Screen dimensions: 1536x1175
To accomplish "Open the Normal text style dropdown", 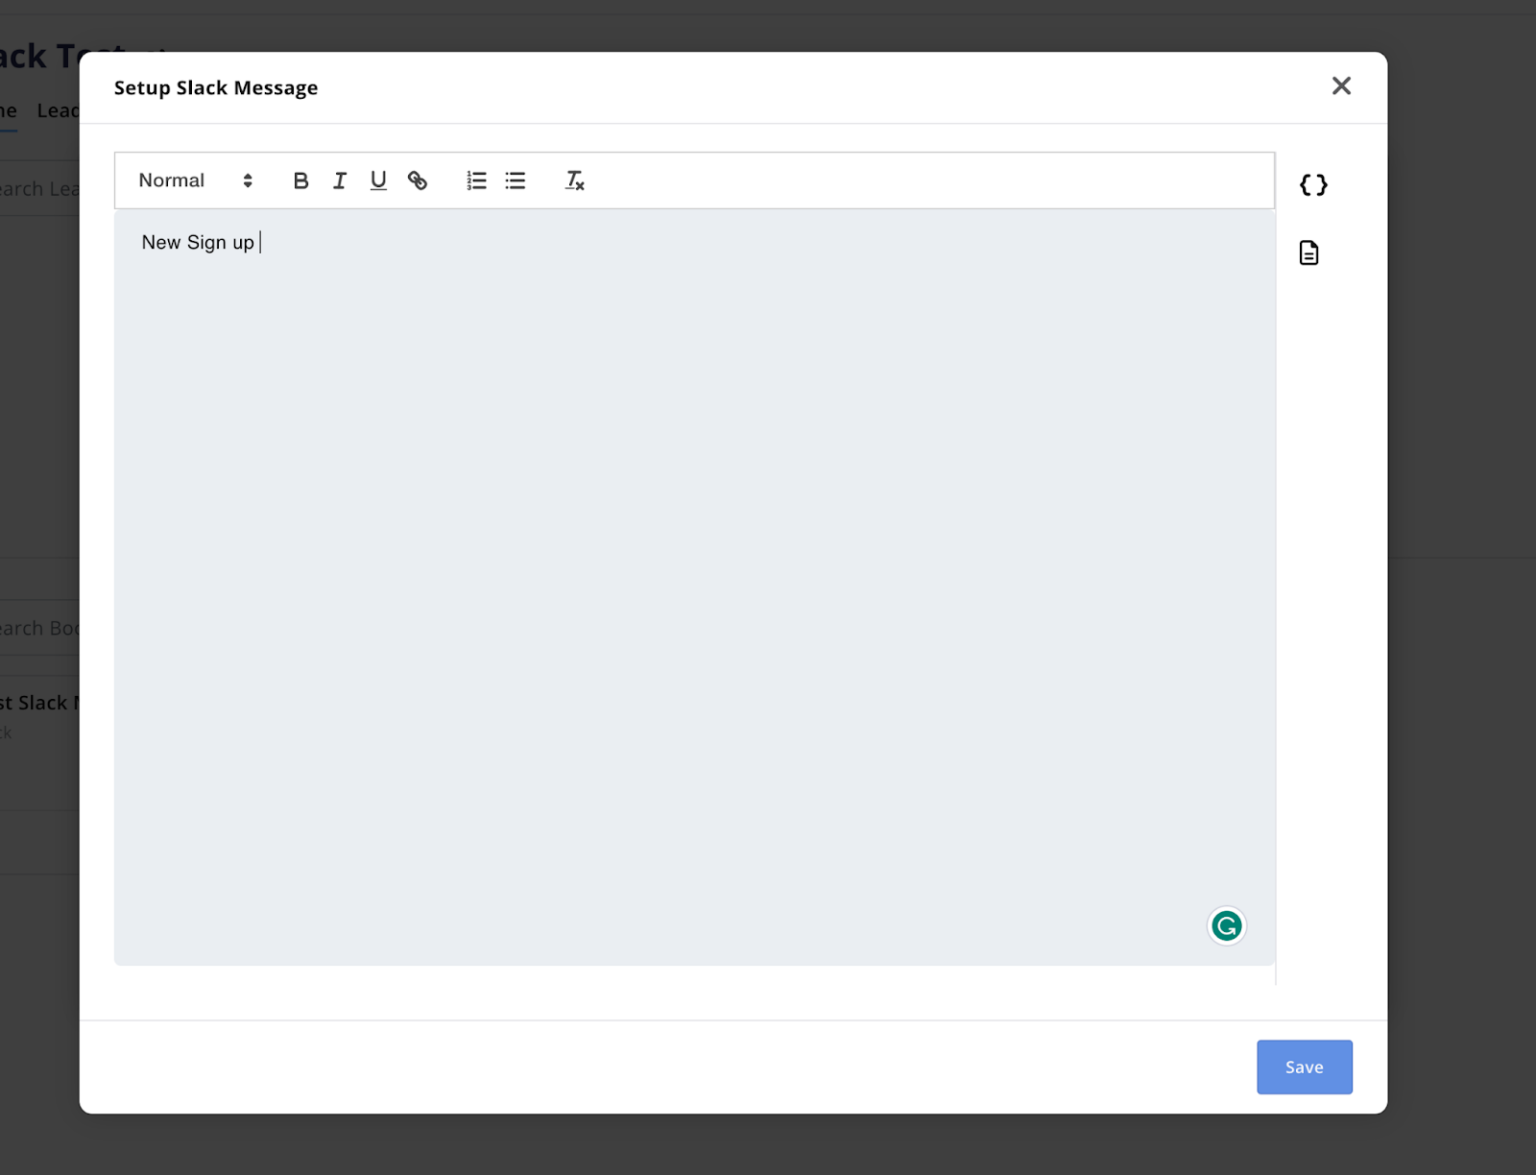I will coord(195,181).
